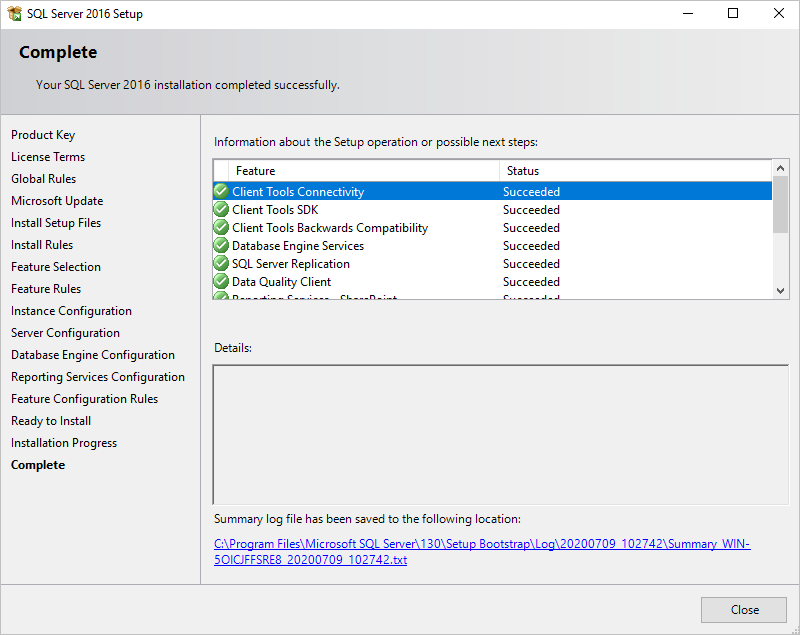Click the Reporting Services Configuration step
Viewport: 800px width, 635px height.
(x=98, y=377)
